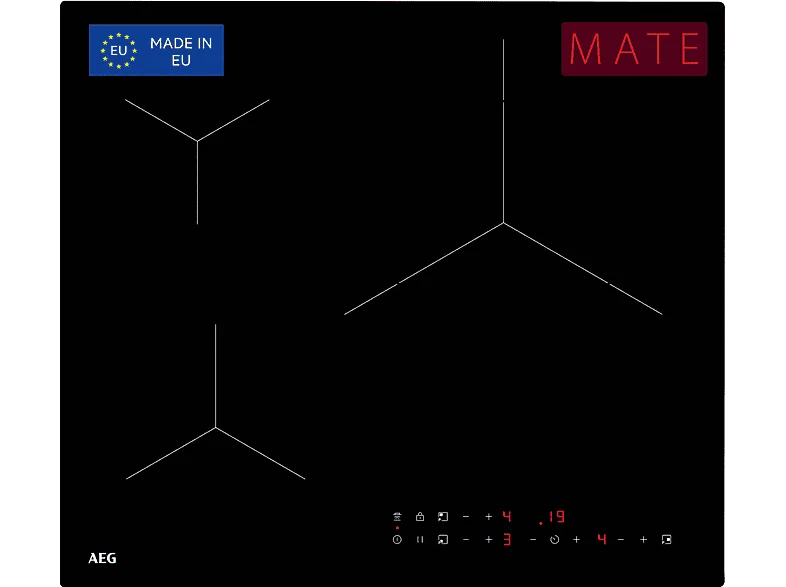
Task: Tap plus for the upper-row zone showing 4
Action: [x=489, y=516]
